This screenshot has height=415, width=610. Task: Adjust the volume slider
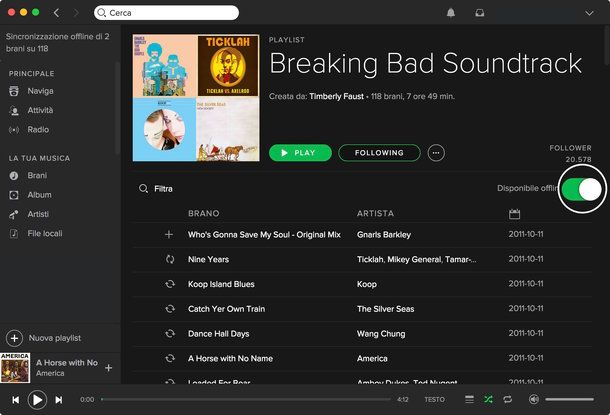coord(569,399)
